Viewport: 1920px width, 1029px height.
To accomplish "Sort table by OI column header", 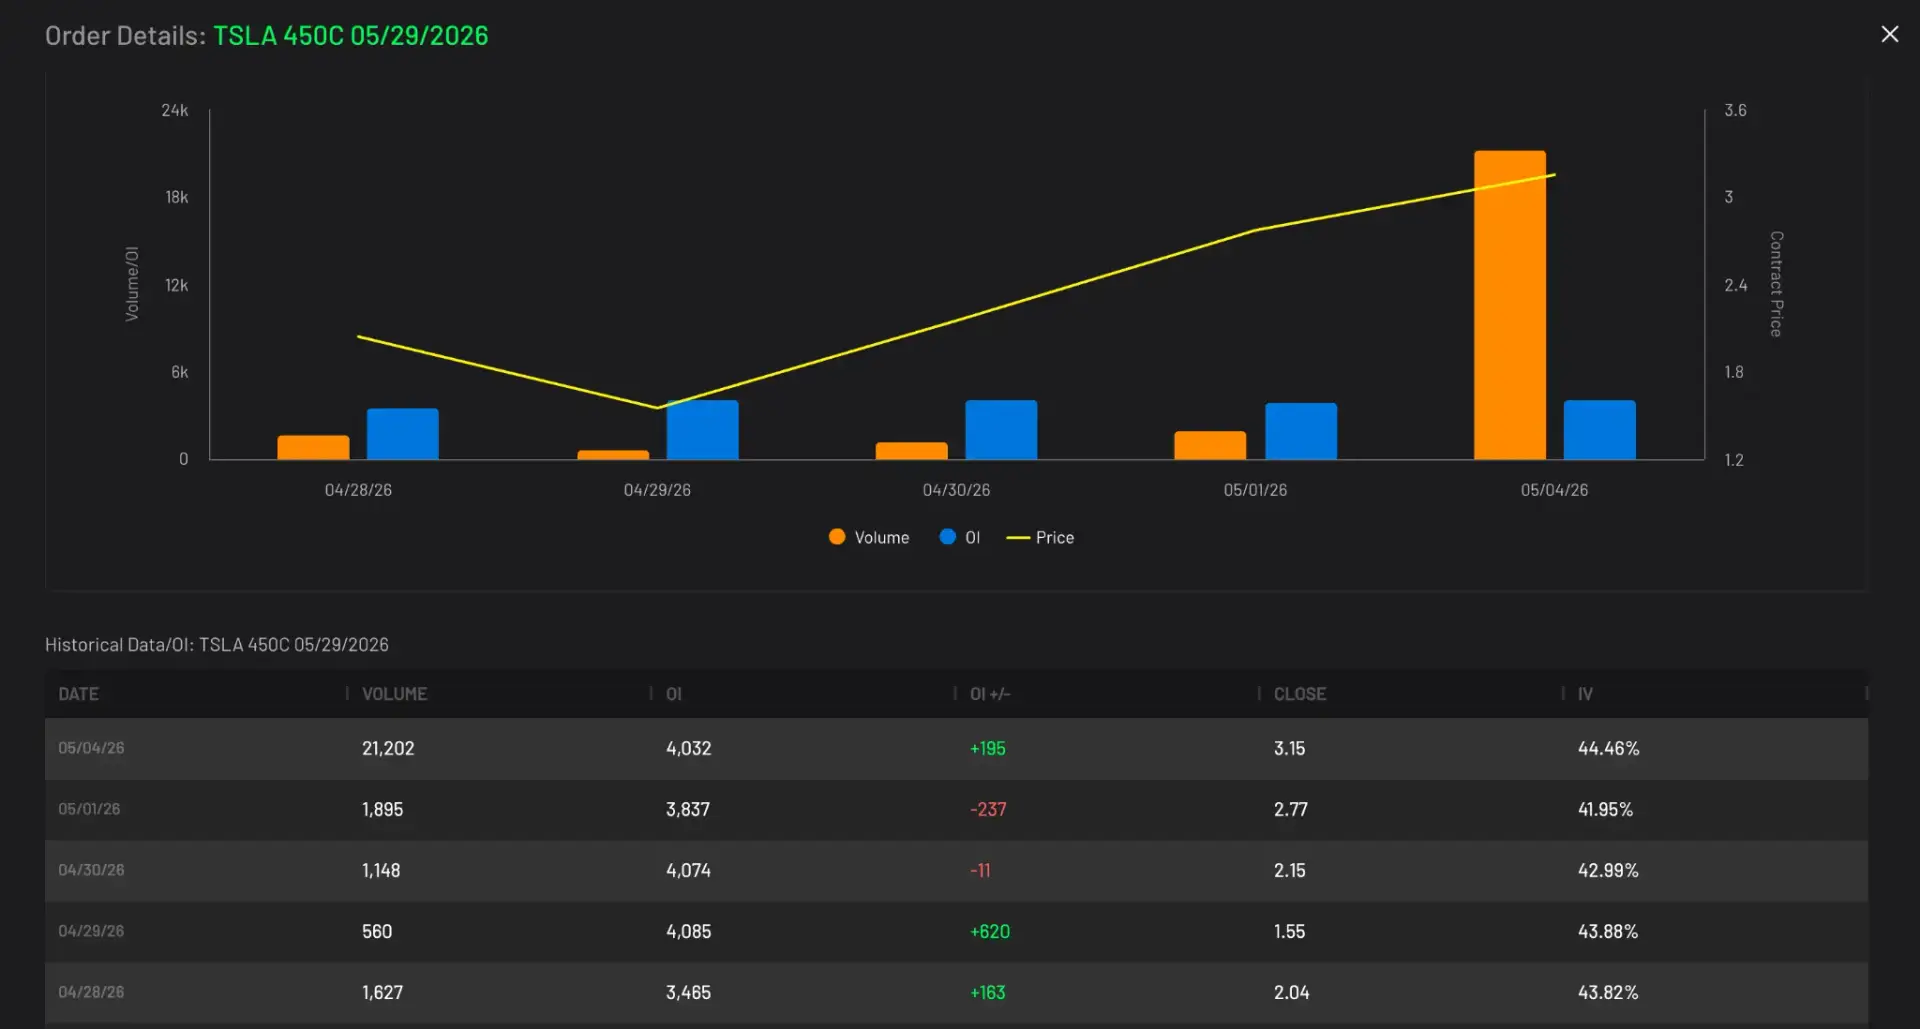I will pyautogui.click(x=674, y=694).
